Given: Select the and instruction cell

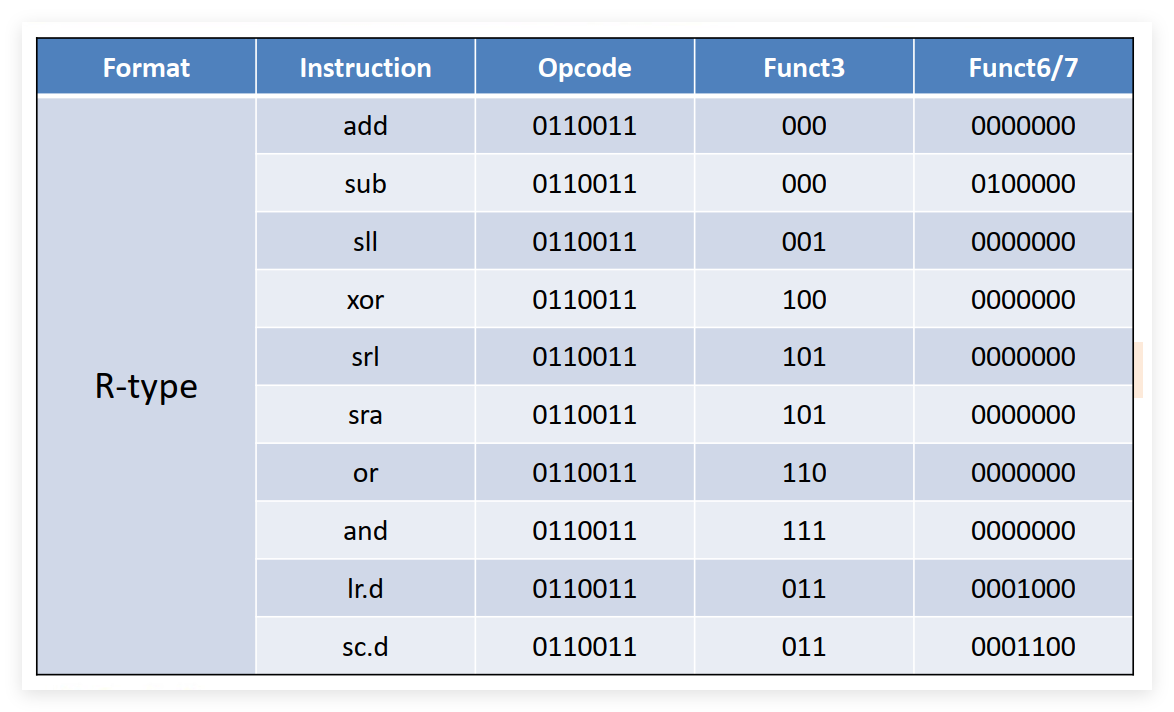Looking at the screenshot, I should pyautogui.click(x=365, y=531).
